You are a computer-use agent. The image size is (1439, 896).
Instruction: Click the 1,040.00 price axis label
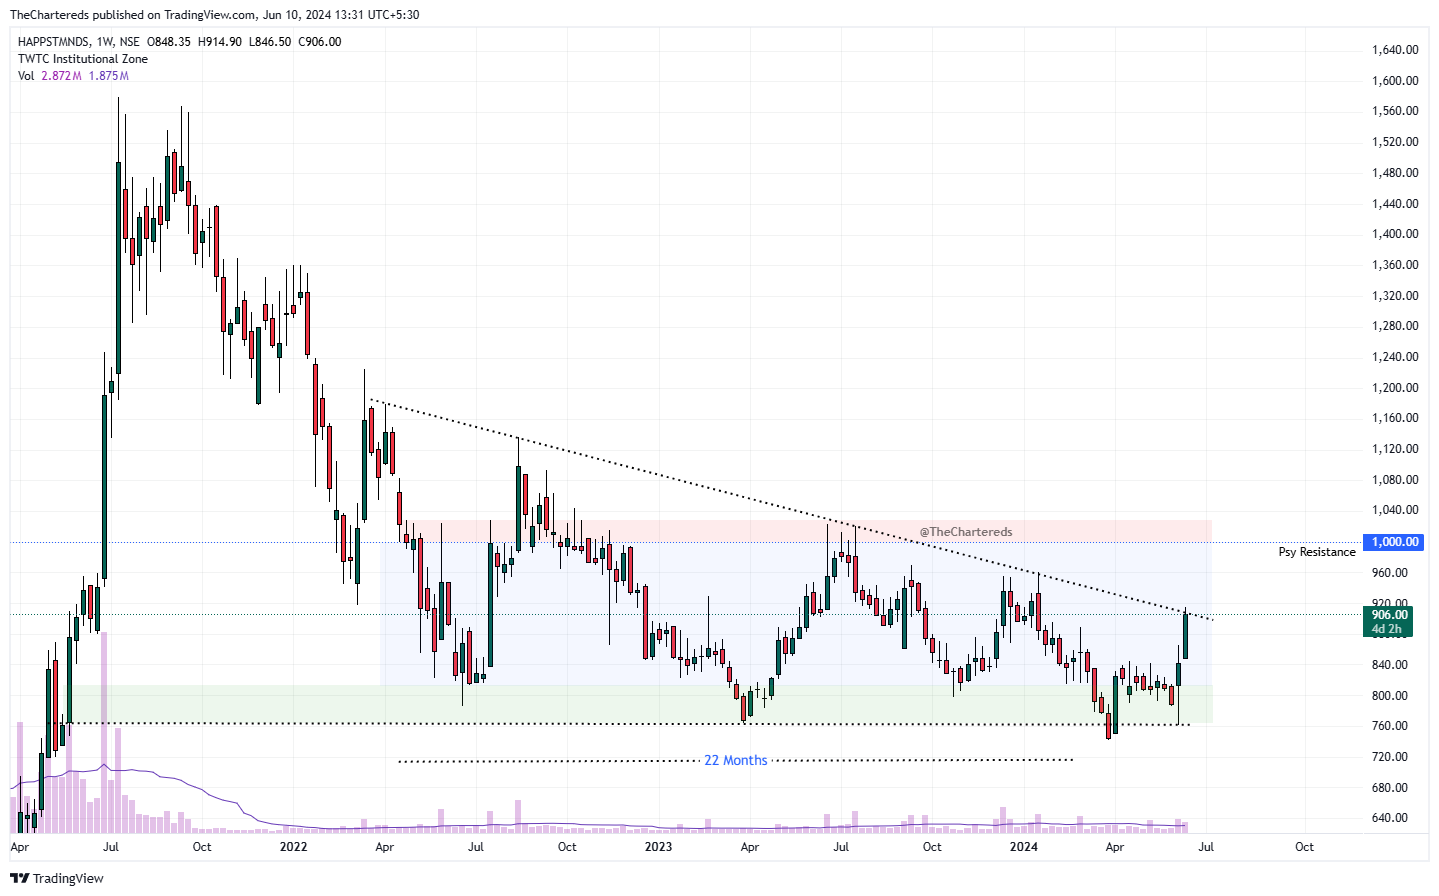coord(1395,510)
